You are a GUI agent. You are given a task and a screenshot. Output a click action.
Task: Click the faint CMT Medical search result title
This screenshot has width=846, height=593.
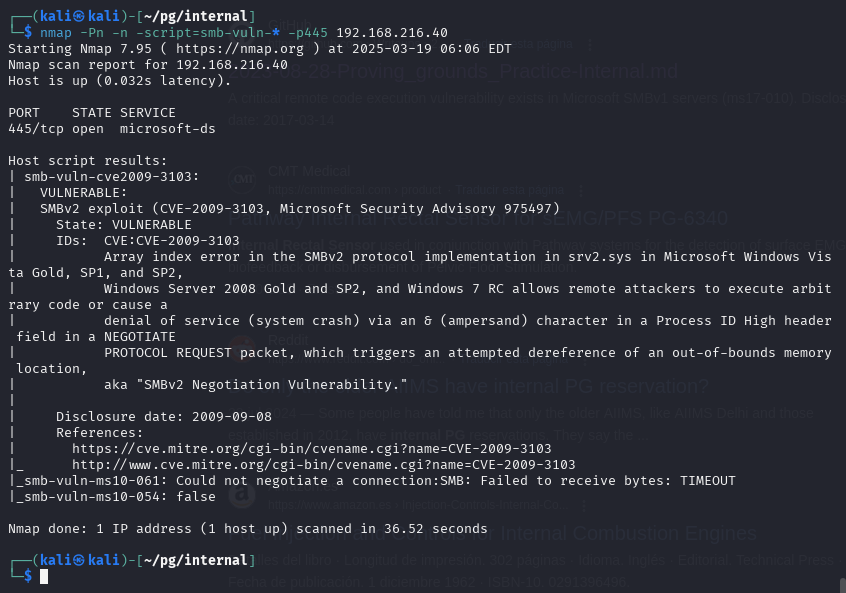pos(309,172)
